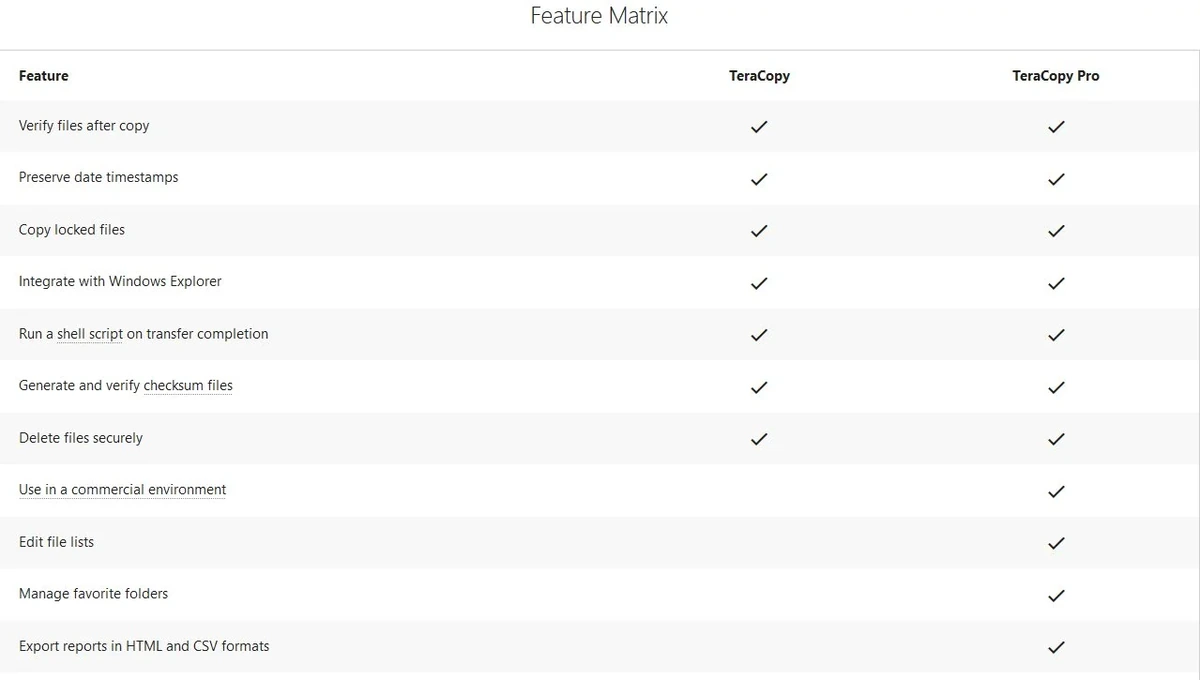The height and width of the screenshot is (680, 1200).
Task: Click the TeraCopy column header
Action: coord(759,76)
